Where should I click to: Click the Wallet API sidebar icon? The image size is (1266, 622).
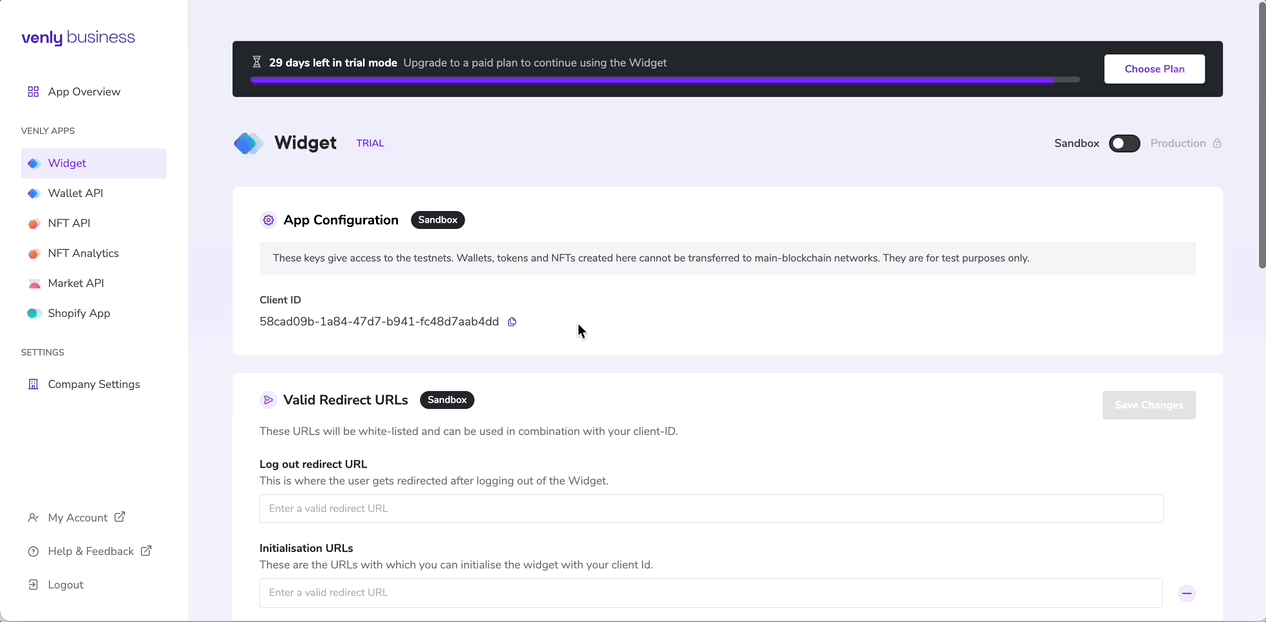click(x=33, y=193)
